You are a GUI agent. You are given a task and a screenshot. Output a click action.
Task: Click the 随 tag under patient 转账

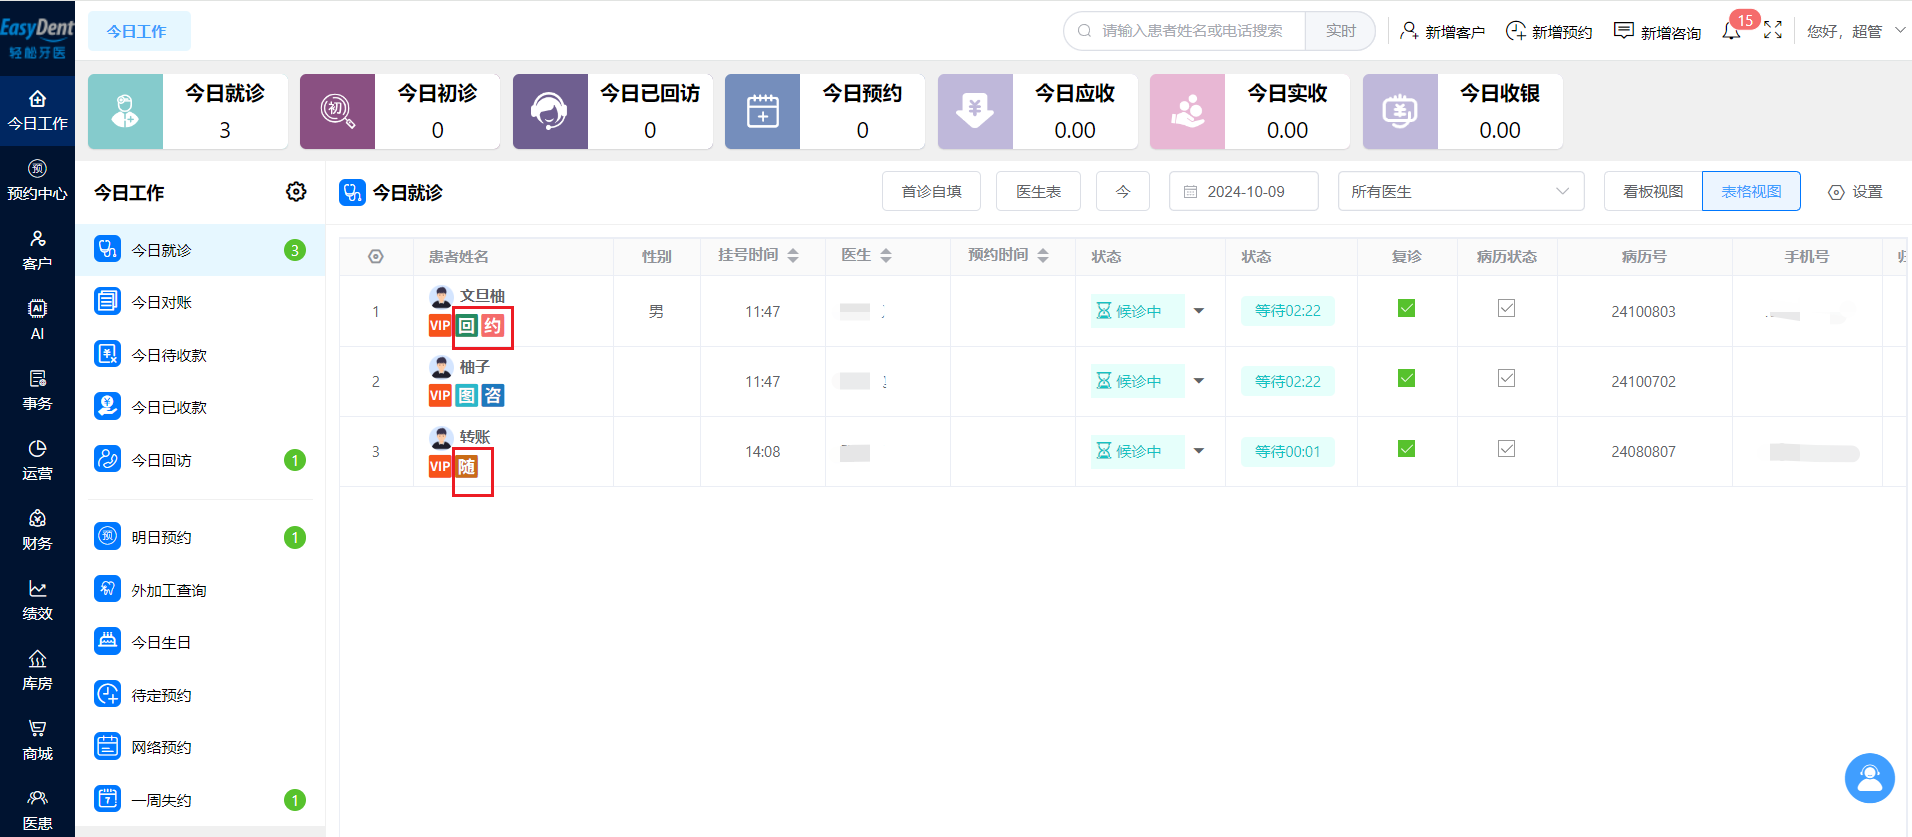click(467, 467)
